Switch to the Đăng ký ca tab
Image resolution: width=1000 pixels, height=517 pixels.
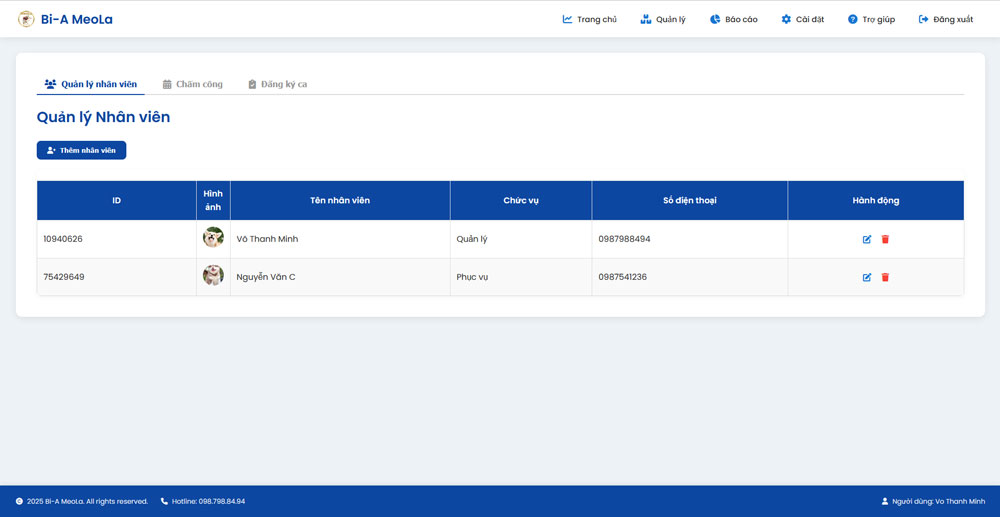pos(277,84)
